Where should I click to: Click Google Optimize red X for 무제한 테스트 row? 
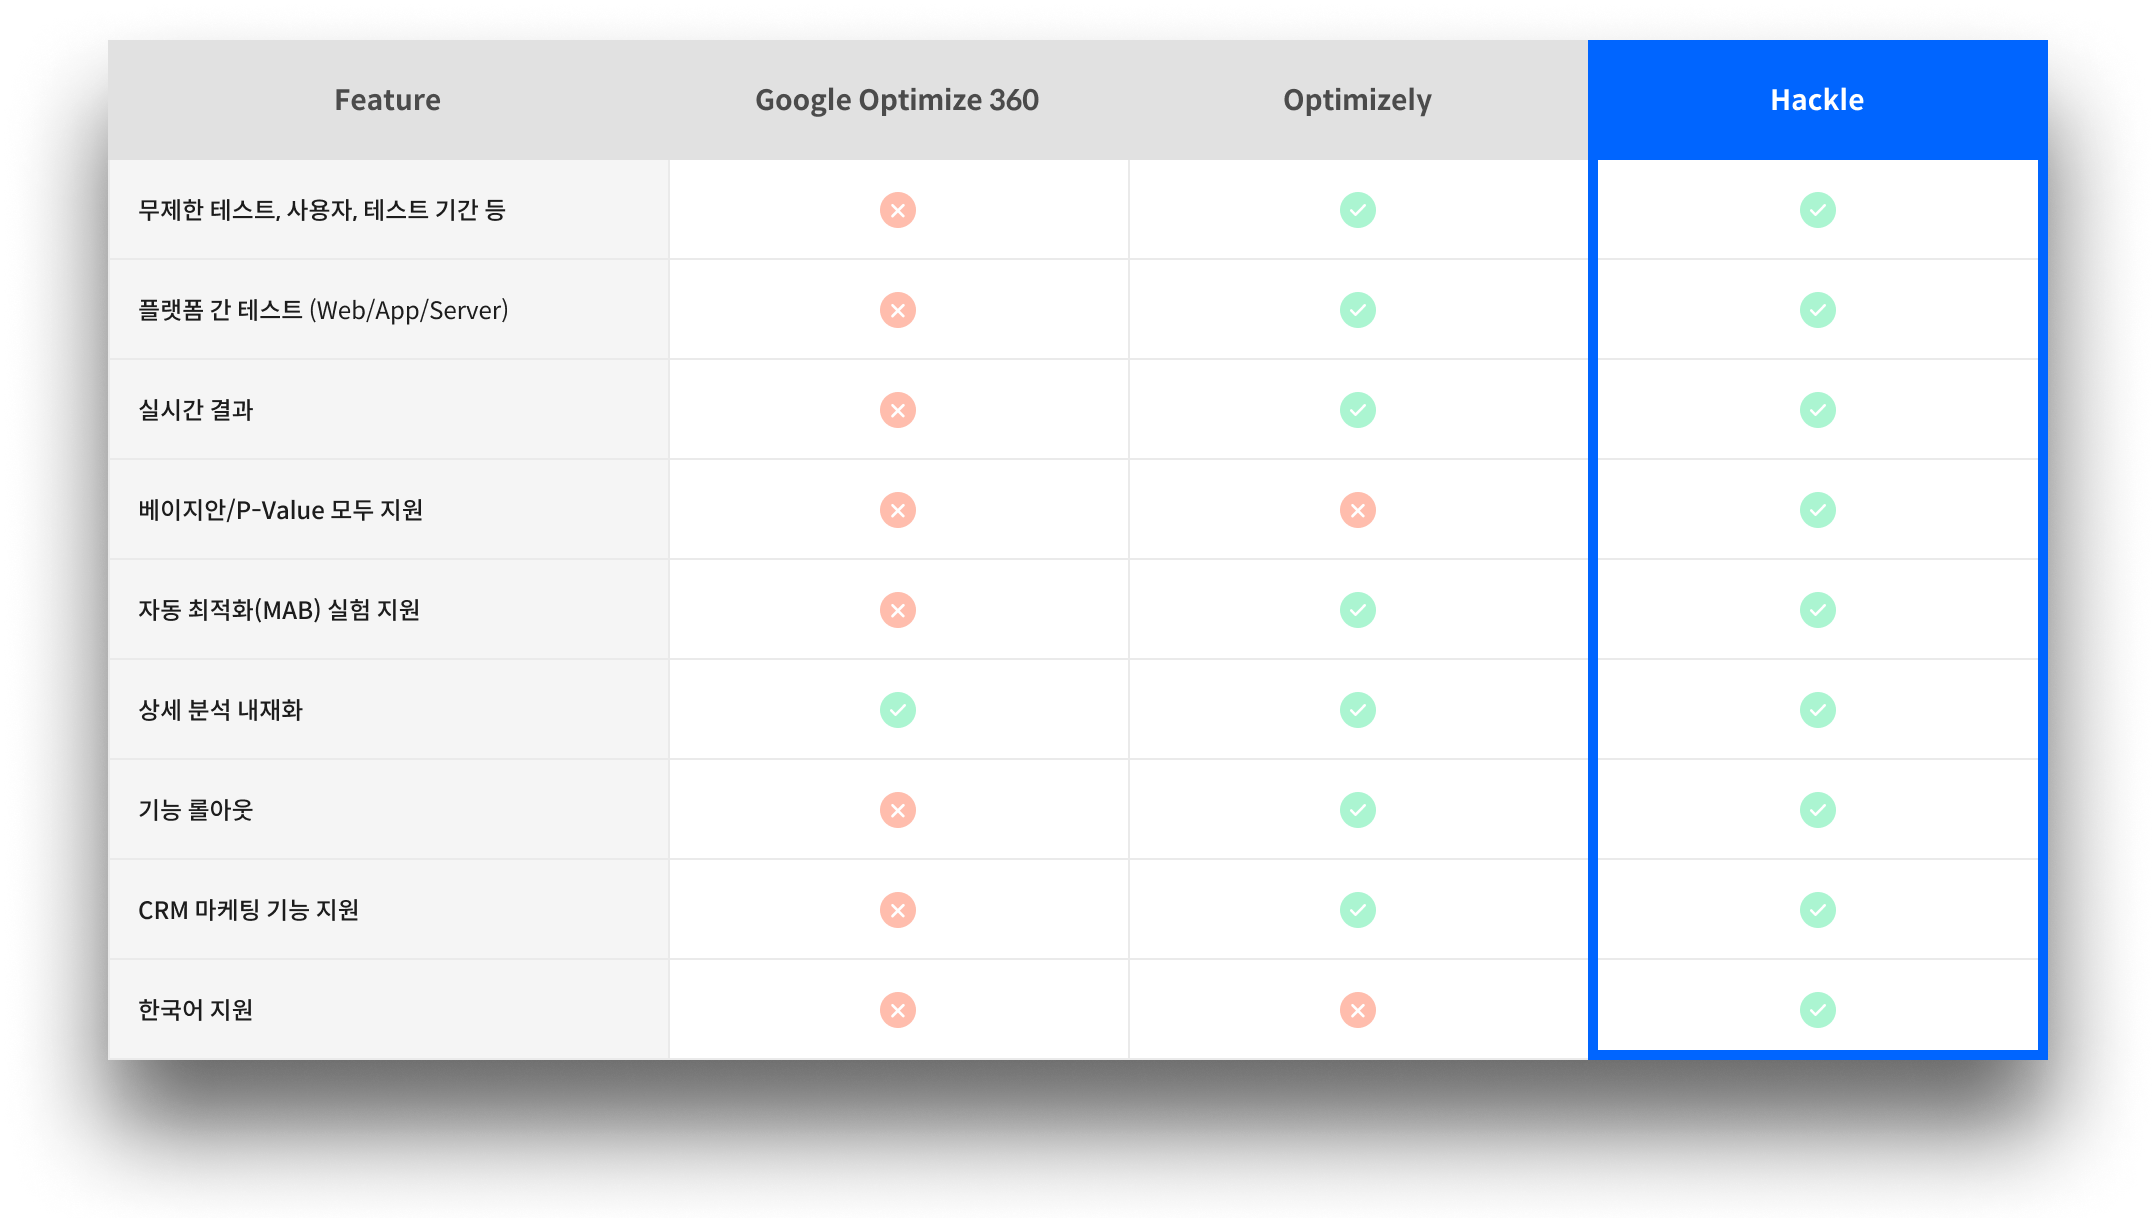[x=897, y=210]
